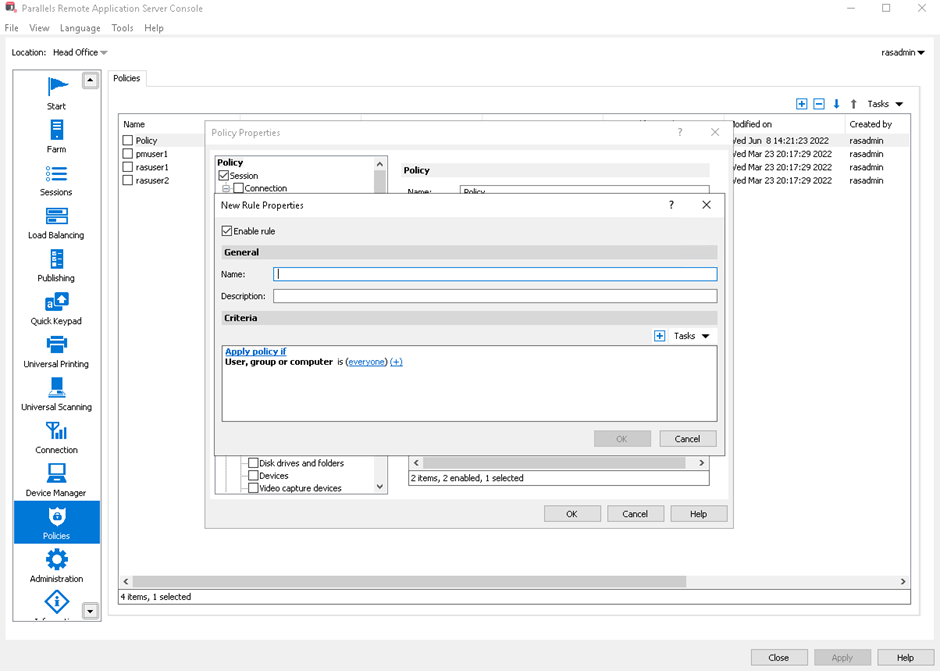
Task: Open Tasks dropdown in Policies toolbar
Action: pos(885,104)
